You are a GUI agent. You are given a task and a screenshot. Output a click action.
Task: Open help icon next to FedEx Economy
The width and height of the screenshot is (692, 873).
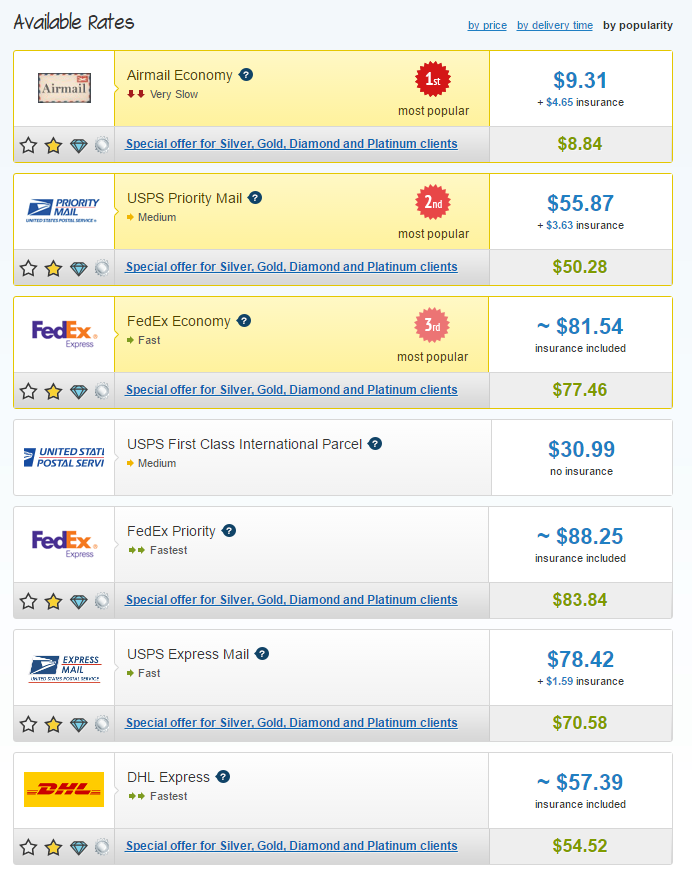pos(244,321)
